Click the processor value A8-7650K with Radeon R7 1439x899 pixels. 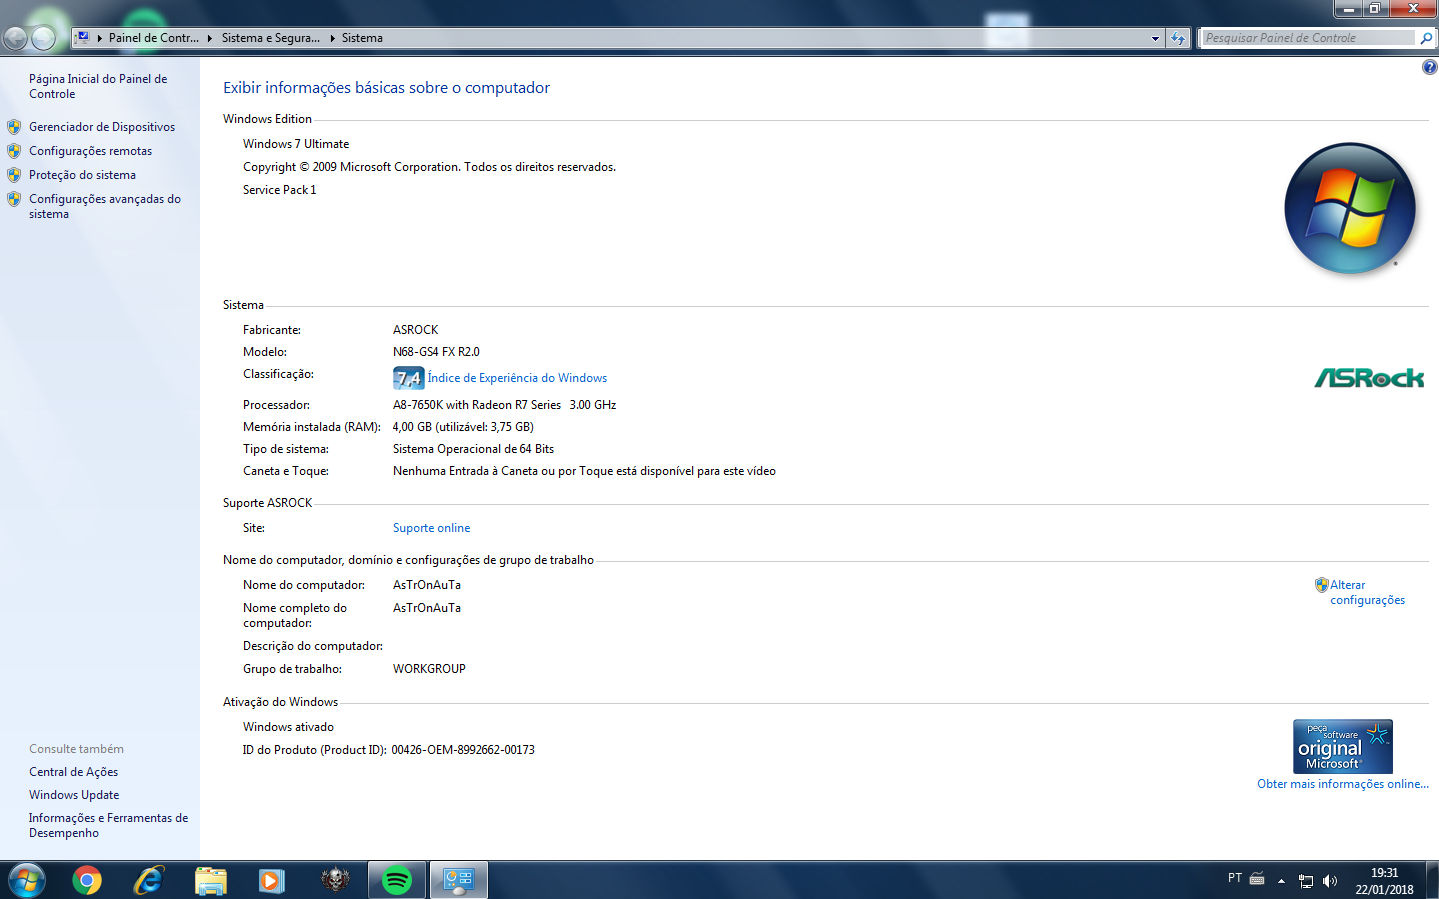point(504,405)
